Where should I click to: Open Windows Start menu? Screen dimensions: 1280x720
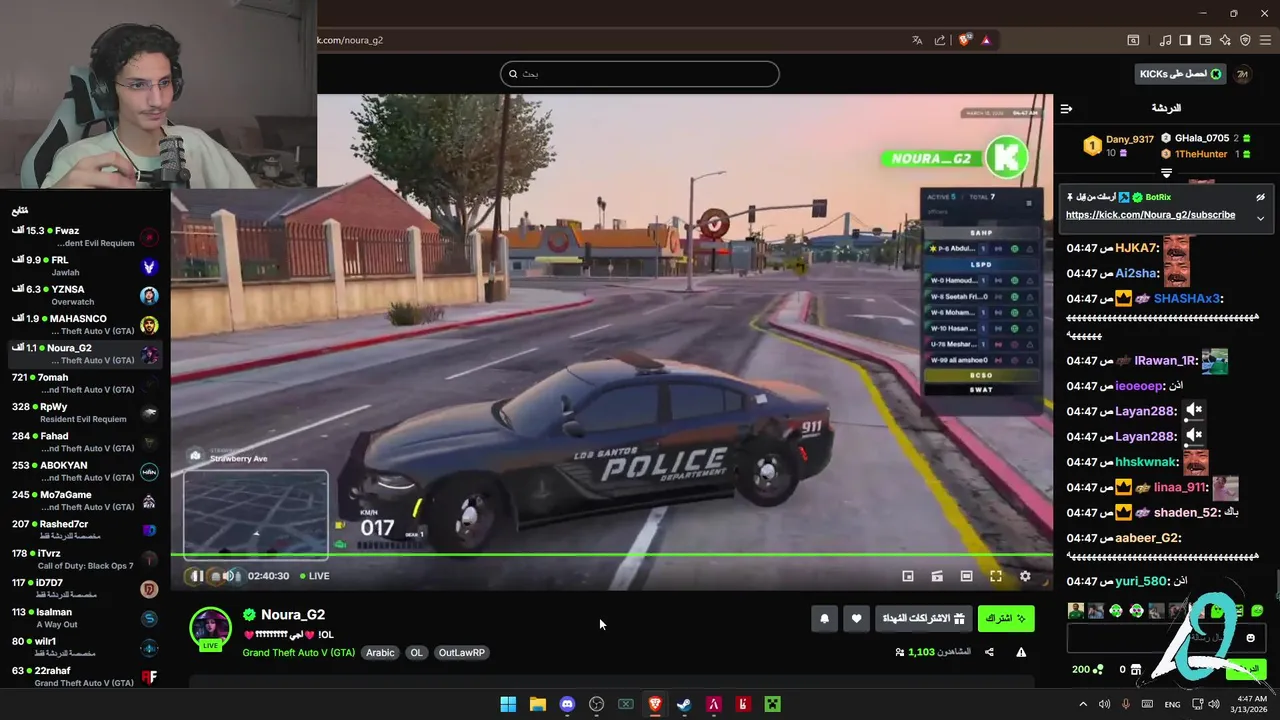pos(508,704)
